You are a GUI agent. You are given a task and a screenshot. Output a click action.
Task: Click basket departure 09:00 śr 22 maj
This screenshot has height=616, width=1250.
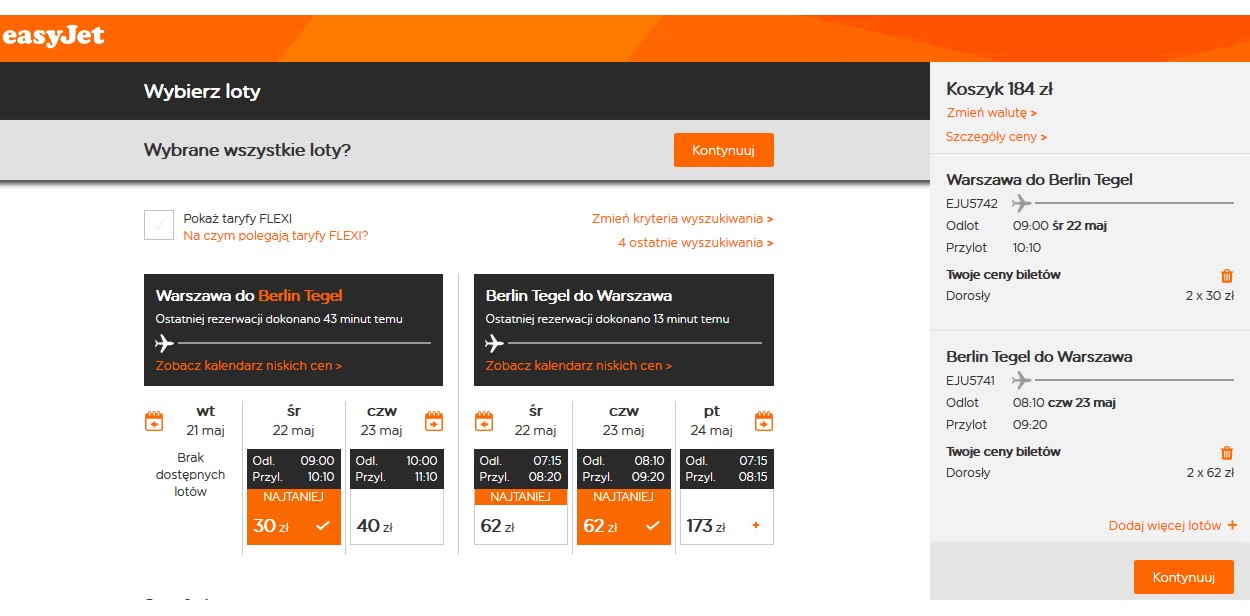[1060, 226]
